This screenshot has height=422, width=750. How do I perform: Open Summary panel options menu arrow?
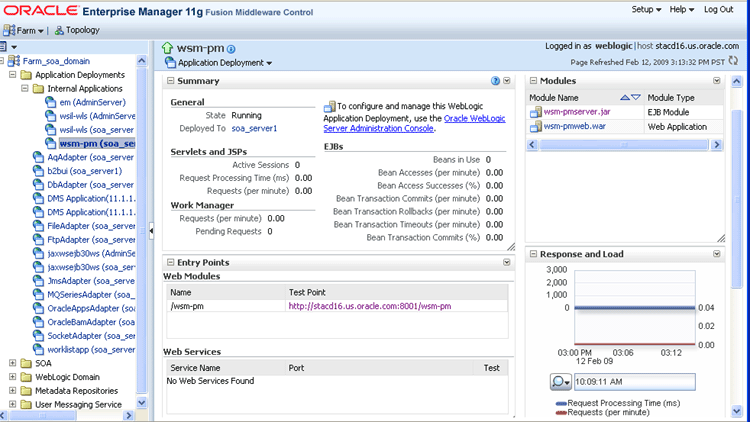pos(507,81)
